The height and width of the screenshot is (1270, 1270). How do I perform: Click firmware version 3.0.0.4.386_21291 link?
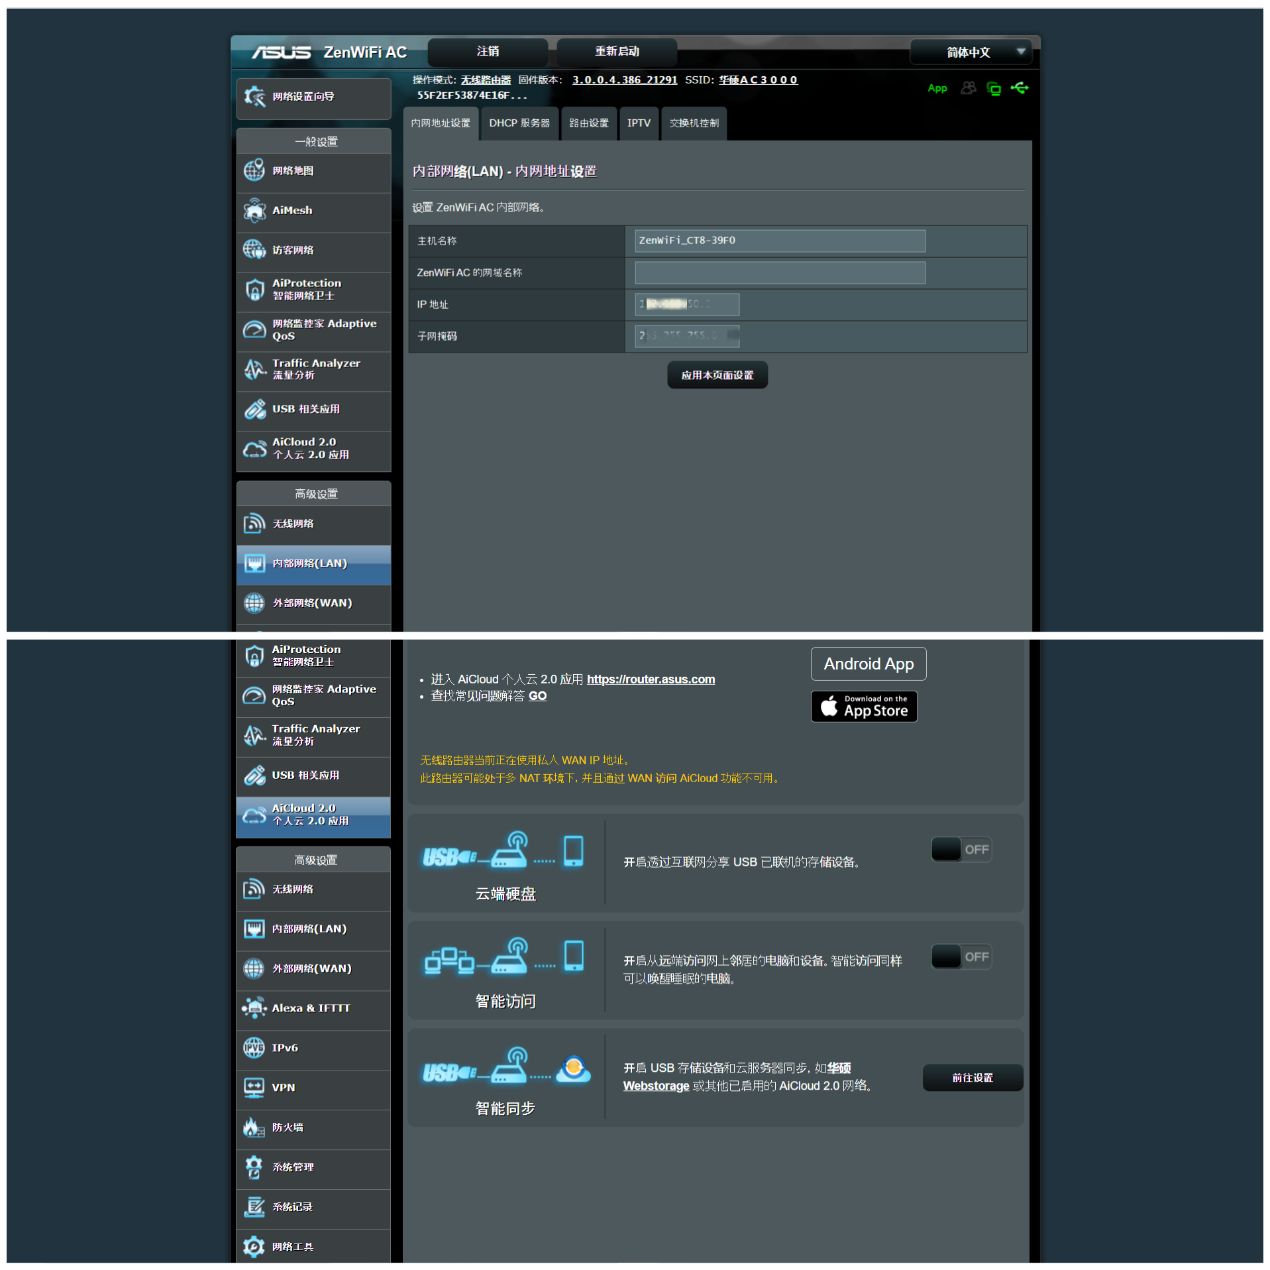click(625, 80)
